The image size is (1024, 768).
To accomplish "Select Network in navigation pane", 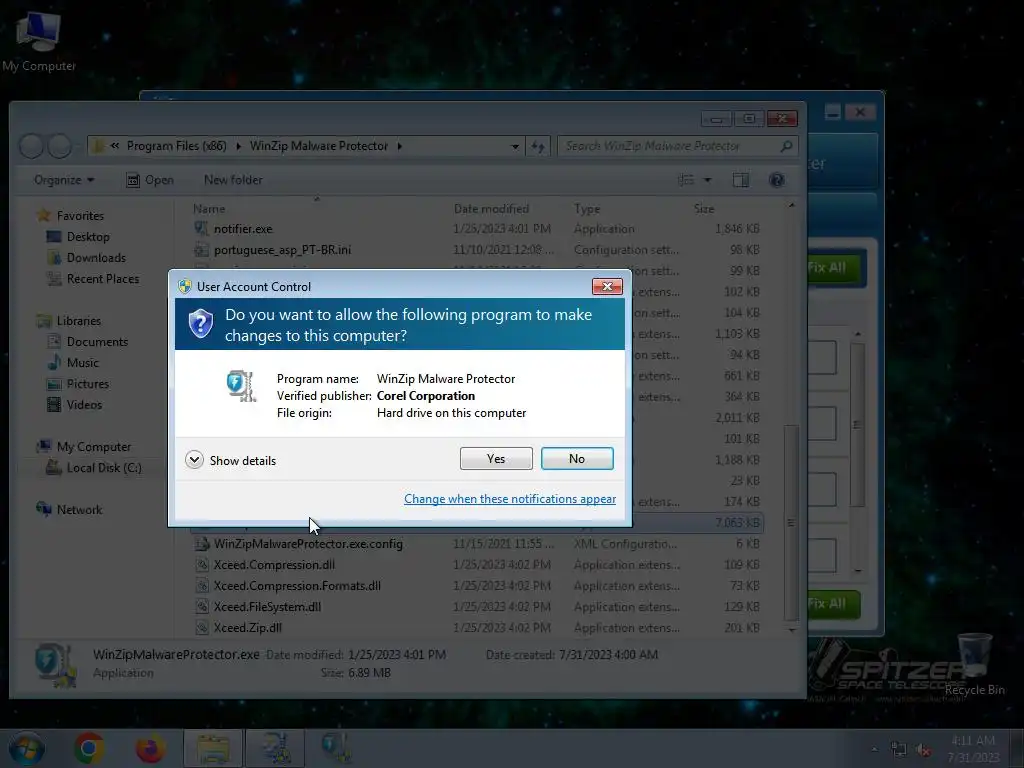I will pos(79,509).
